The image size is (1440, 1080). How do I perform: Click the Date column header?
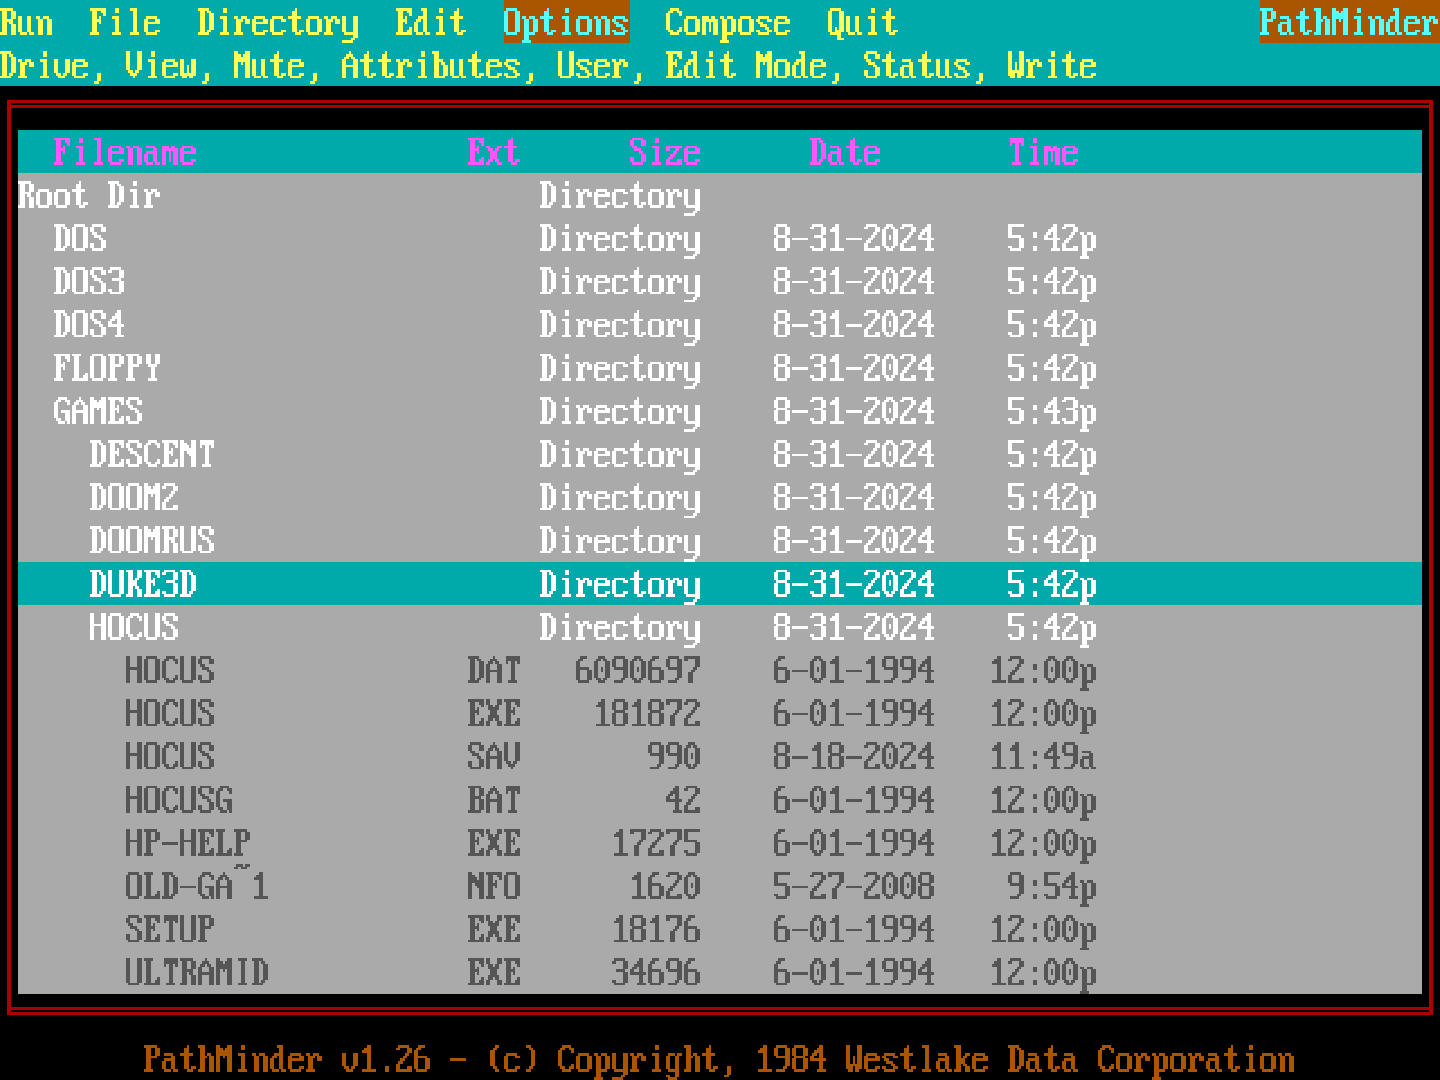pos(845,152)
